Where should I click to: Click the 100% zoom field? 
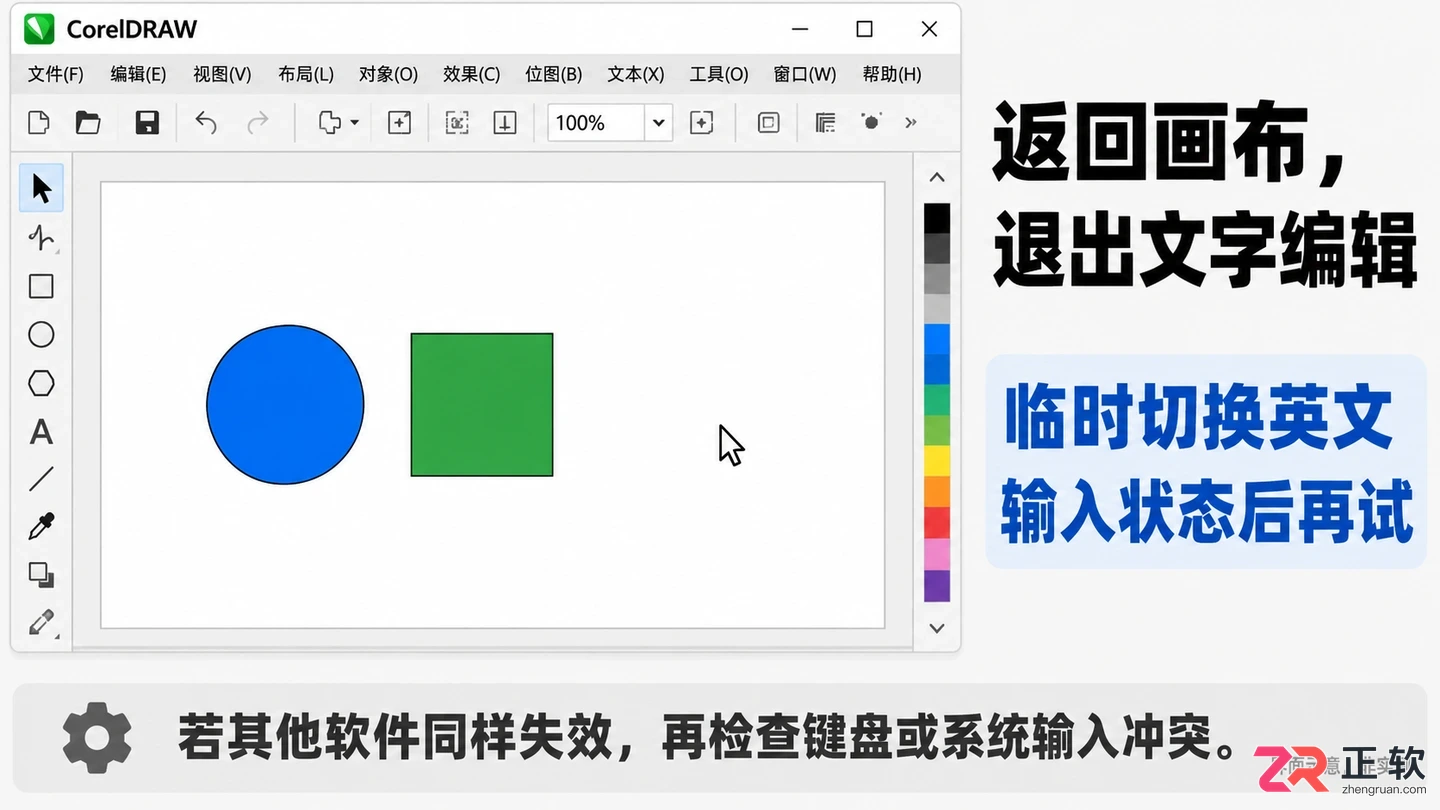[x=596, y=123]
